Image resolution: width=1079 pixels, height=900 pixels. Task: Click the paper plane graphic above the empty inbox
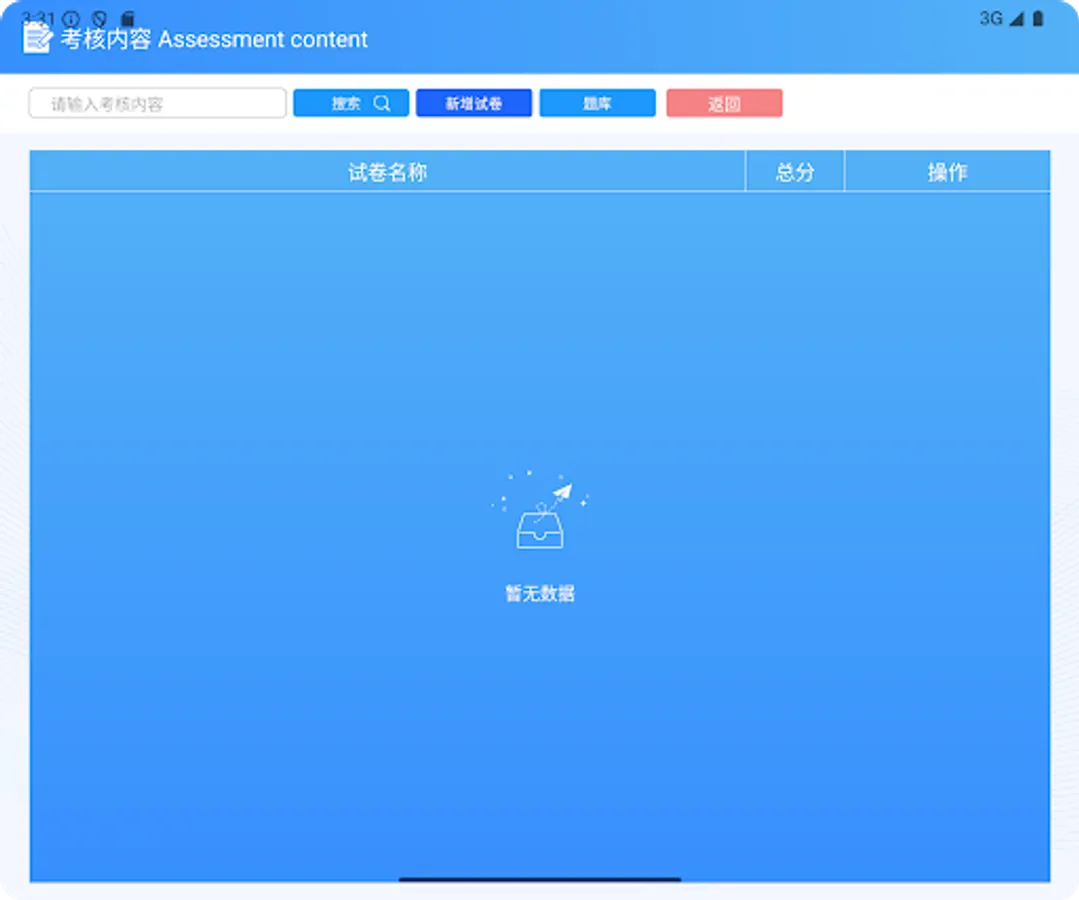point(561,491)
